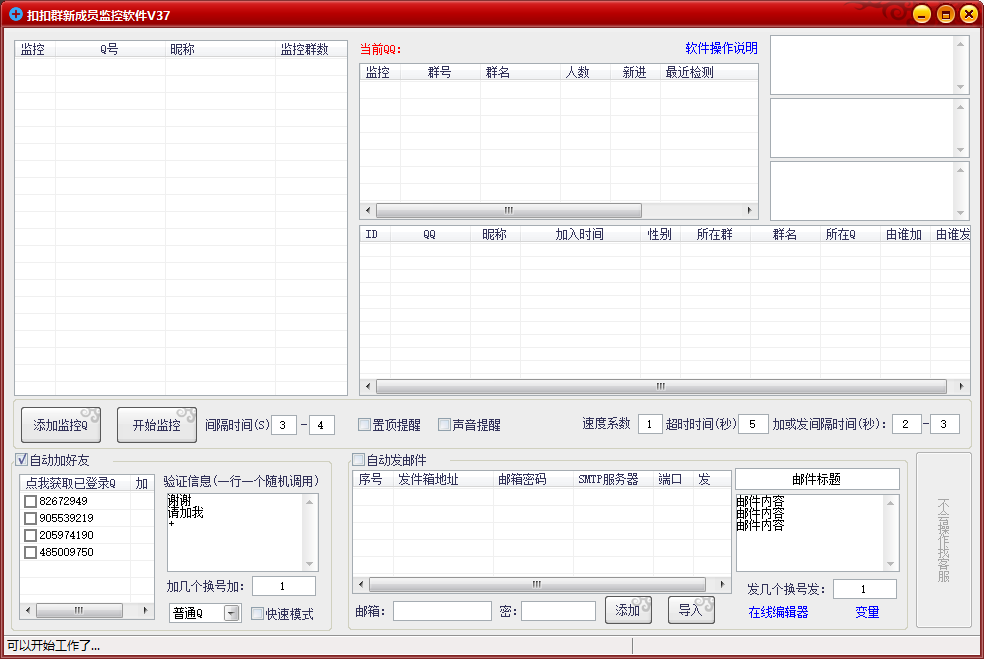This screenshot has height=659, width=984.
Task: Enable the 自动发邮件 checkbox
Action: (x=358, y=460)
